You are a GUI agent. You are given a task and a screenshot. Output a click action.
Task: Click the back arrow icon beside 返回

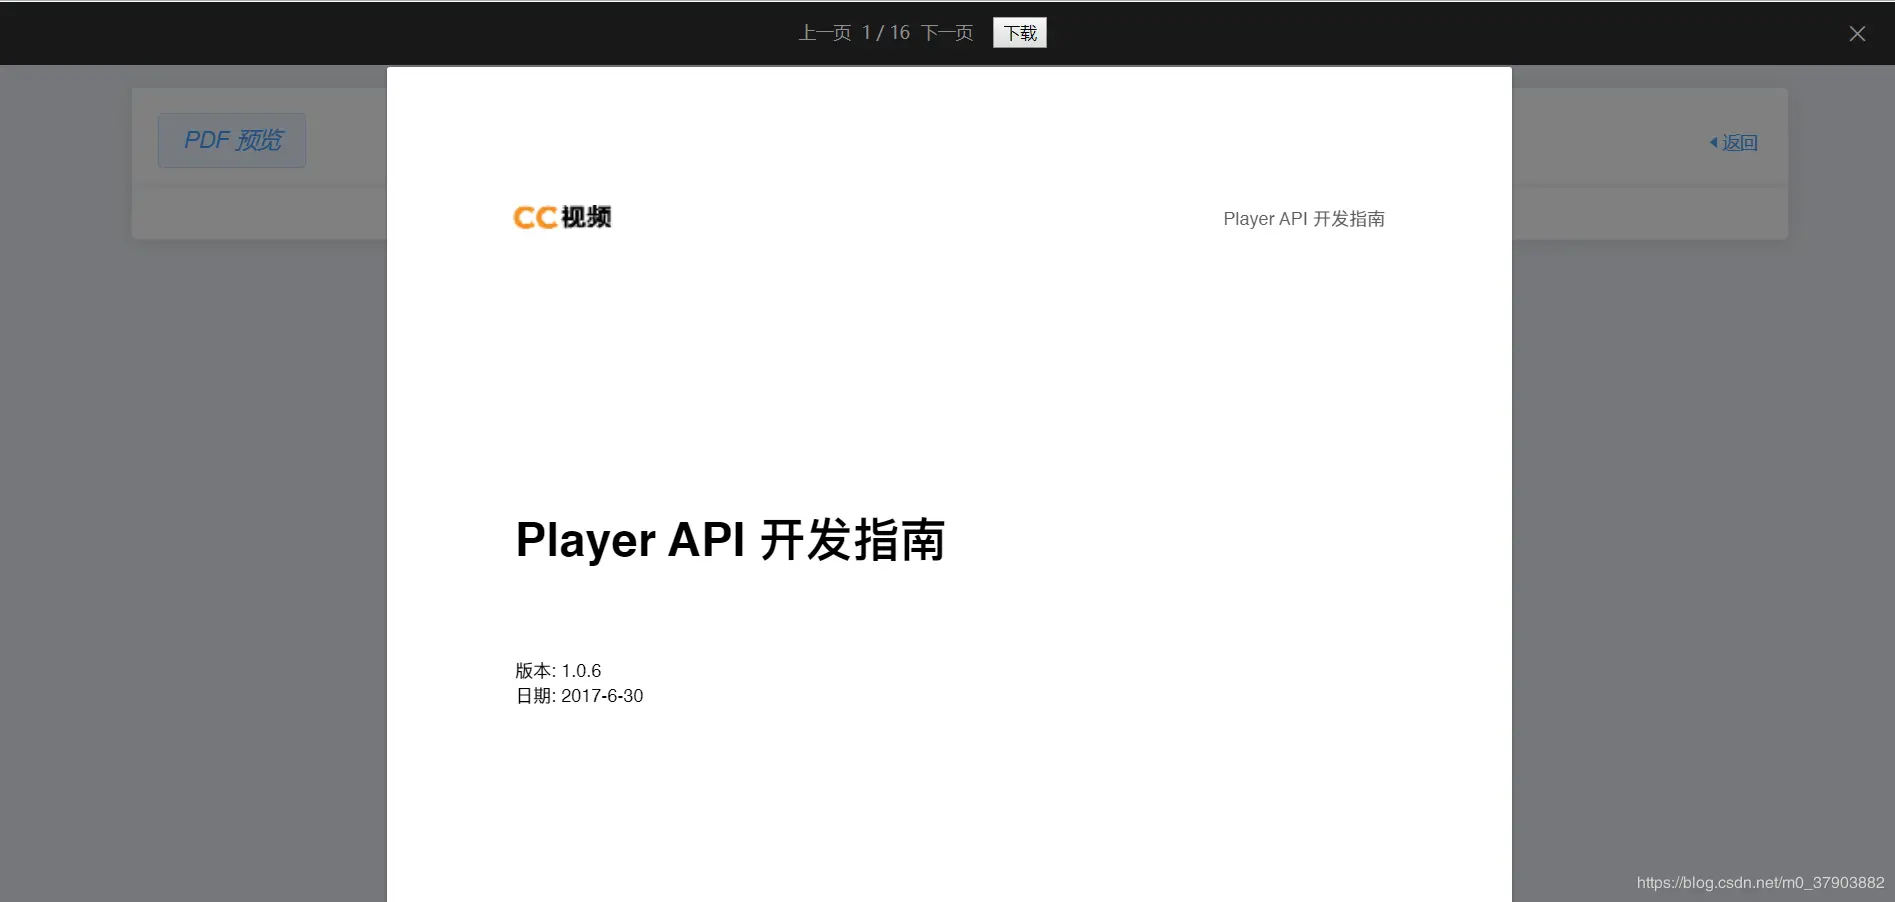pyautogui.click(x=1712, y=143)
